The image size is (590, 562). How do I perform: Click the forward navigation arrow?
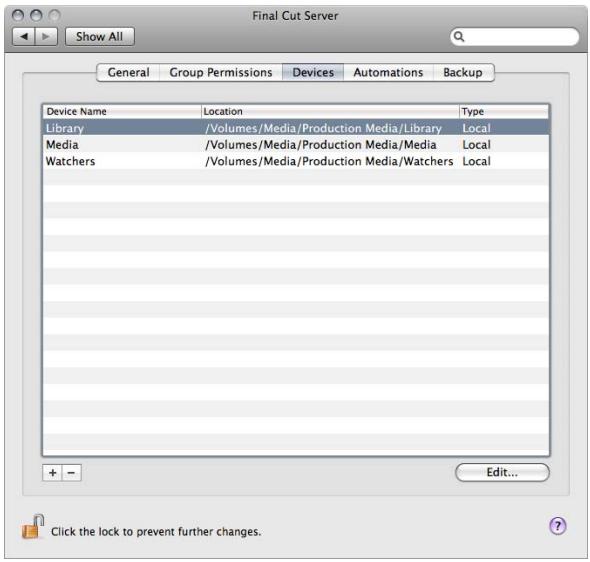coord(46,36)
